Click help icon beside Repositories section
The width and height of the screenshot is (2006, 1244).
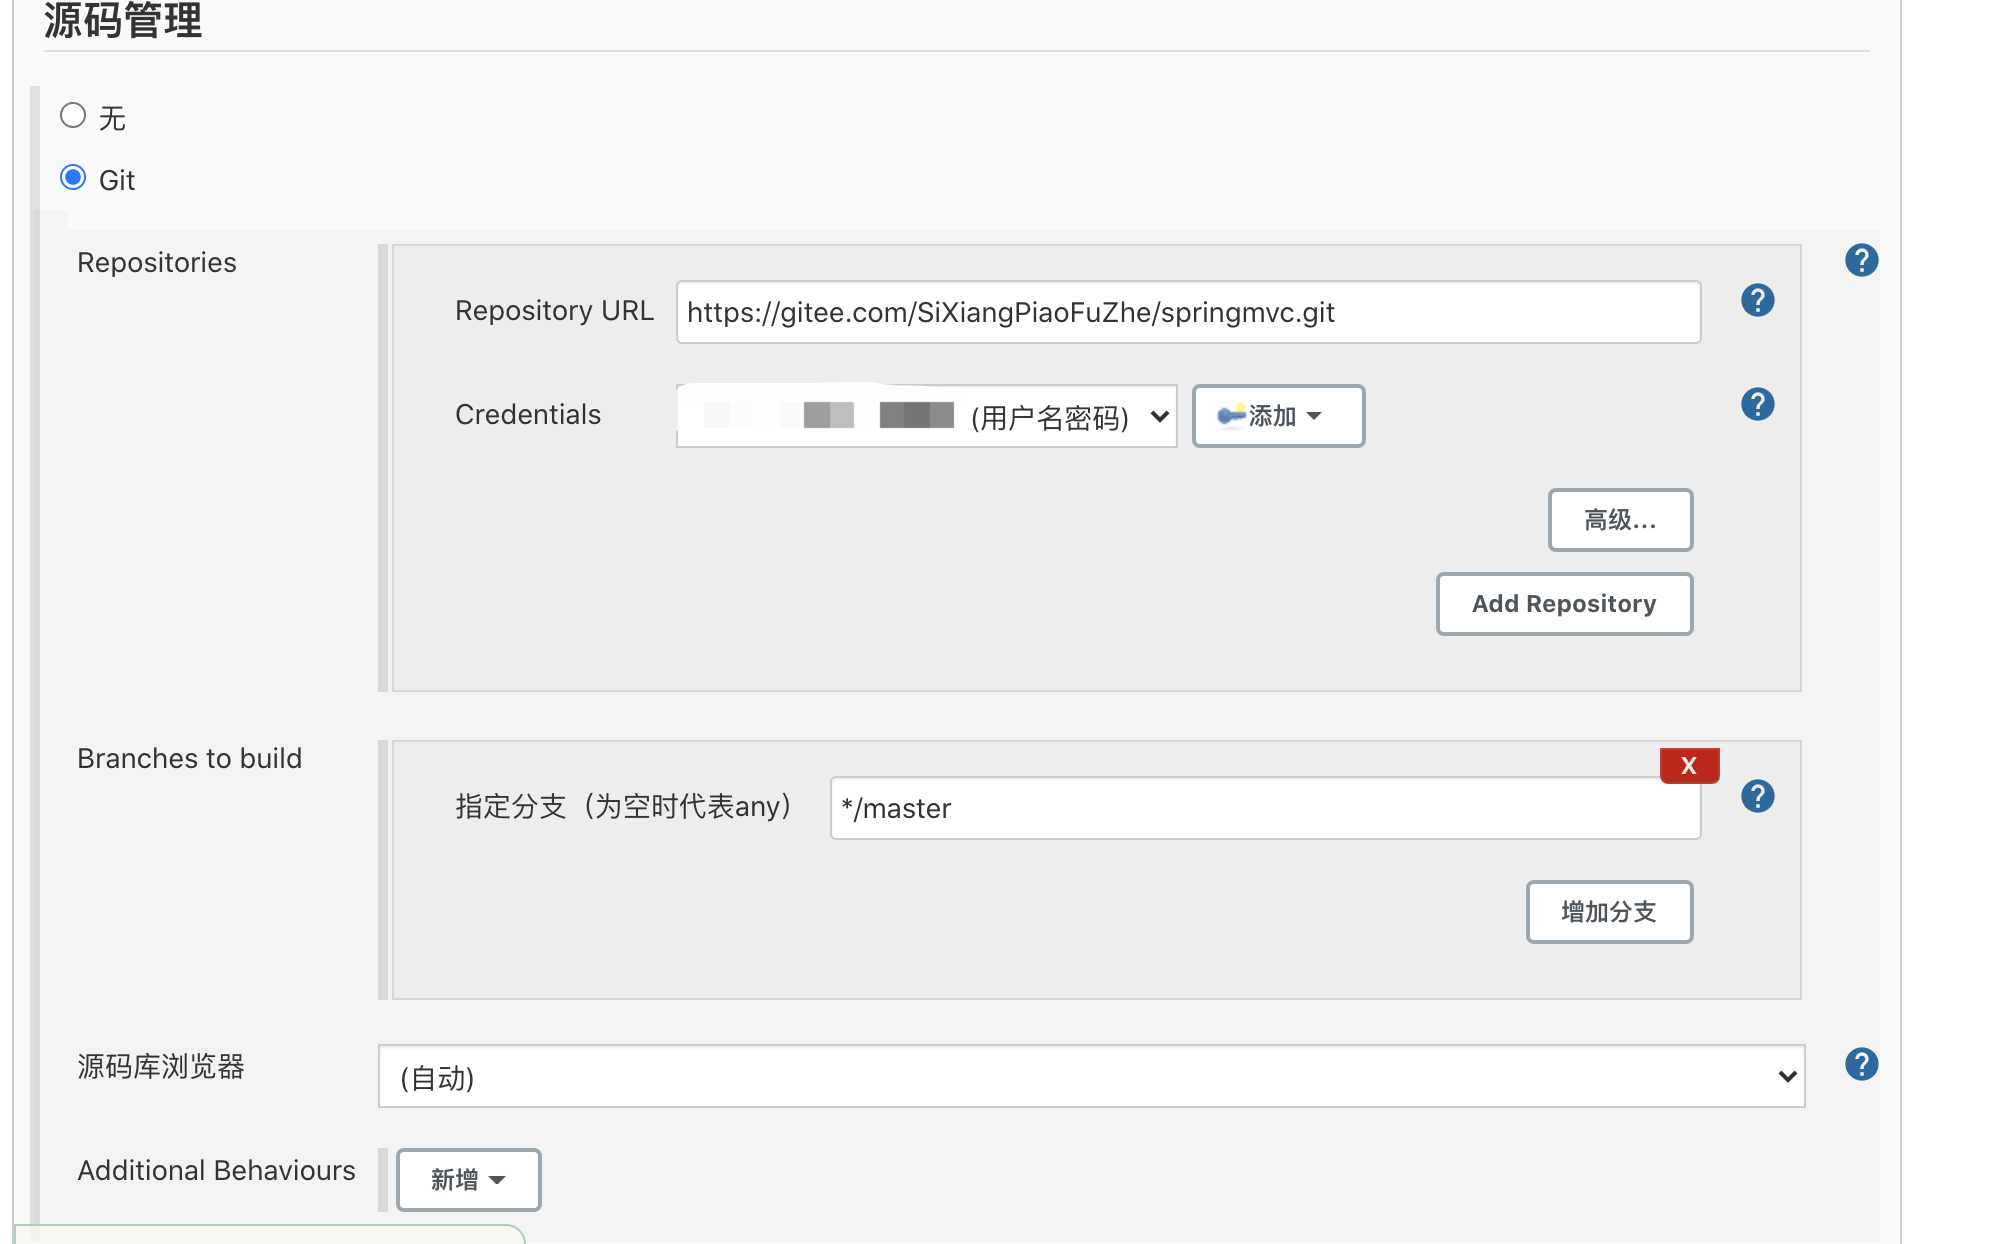(1861, 260)
